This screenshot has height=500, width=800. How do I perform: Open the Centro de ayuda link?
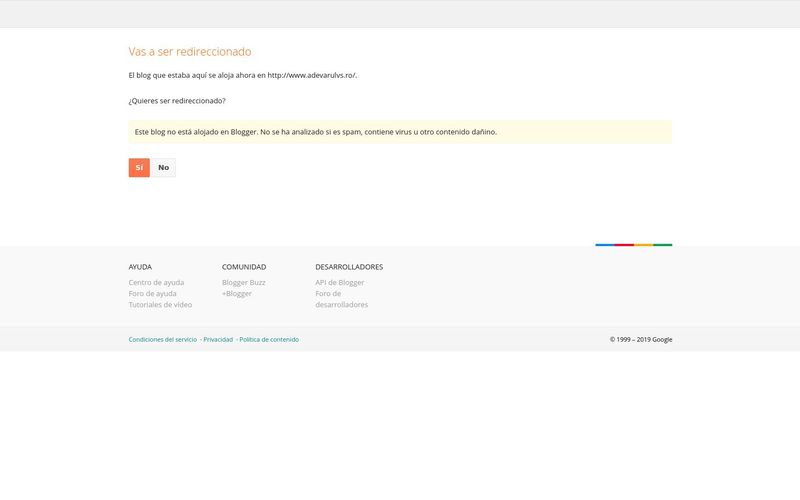(156, 282)
